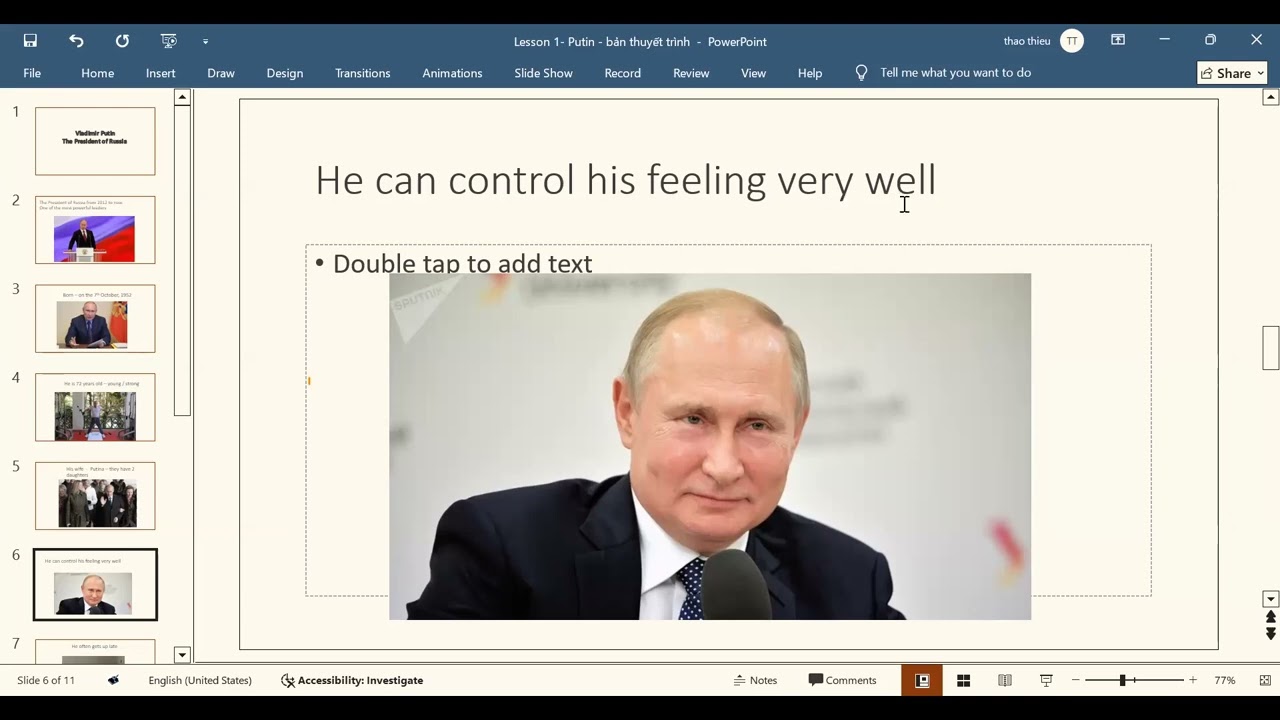
Task: Select slide 7 thumbnail He often gets up late
Action: tap(95, 651)
